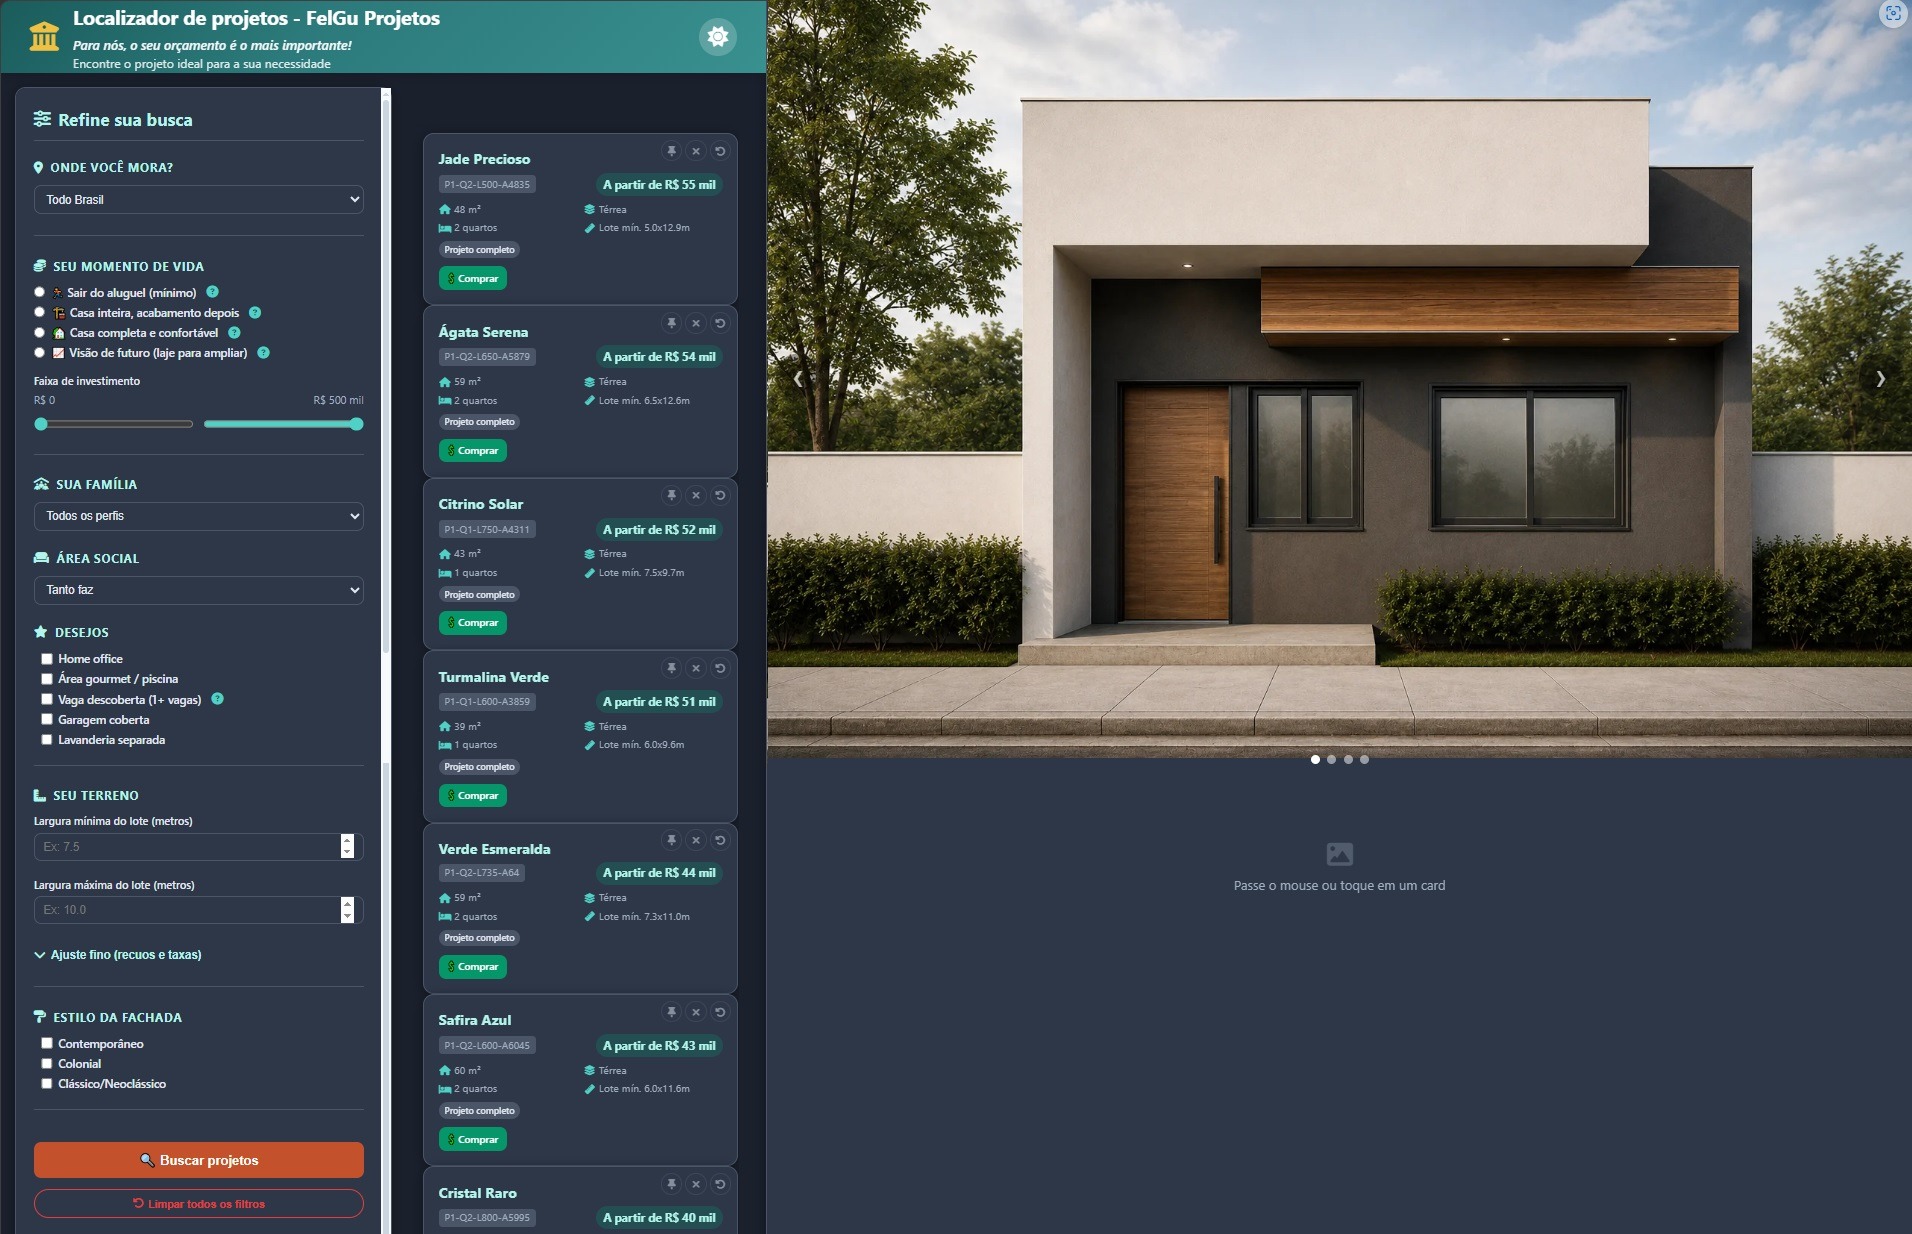Screen dimensions: 1912x1234
Task: Choose Casa inteira, acabamento depois radio option
Action: pos(40,312)
